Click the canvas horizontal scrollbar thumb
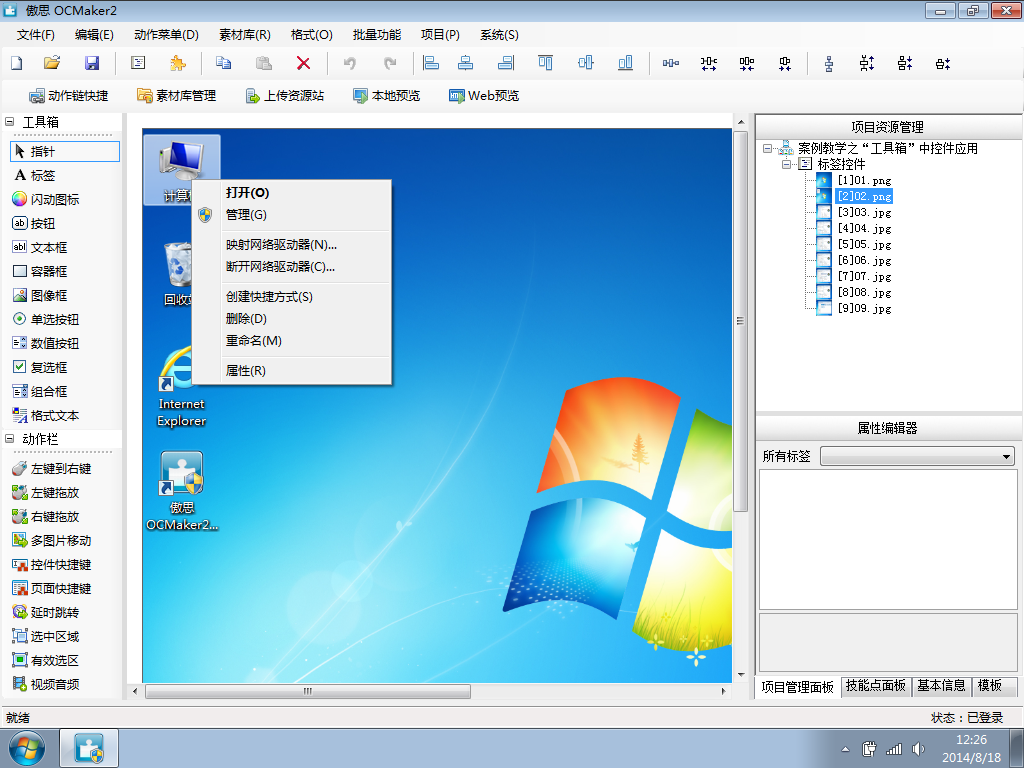This screenshot has height=768, width=1024. pyautogui.click(x=308, y=691)
